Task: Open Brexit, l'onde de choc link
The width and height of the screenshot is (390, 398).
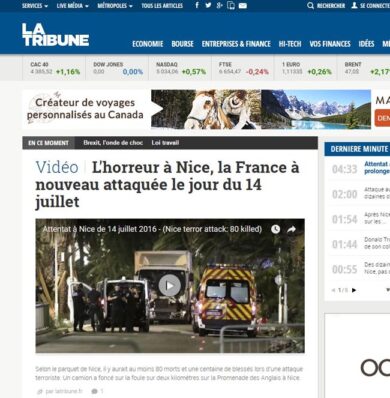Action: pyautogui.click(x=113, y=143)
